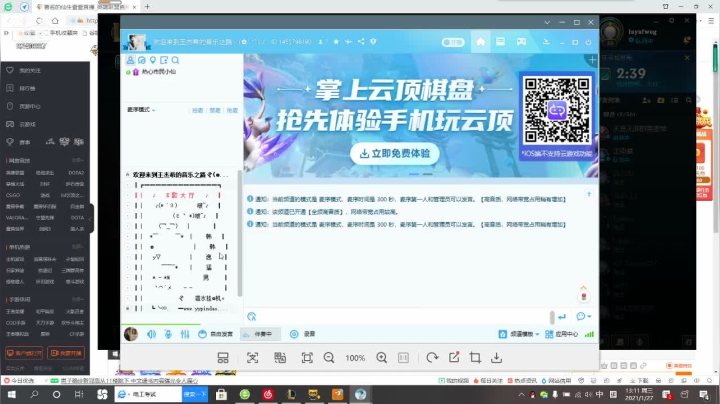
Task: Click the rose flower gift icon
Action: pyautogui.click(x=584, y=297)
